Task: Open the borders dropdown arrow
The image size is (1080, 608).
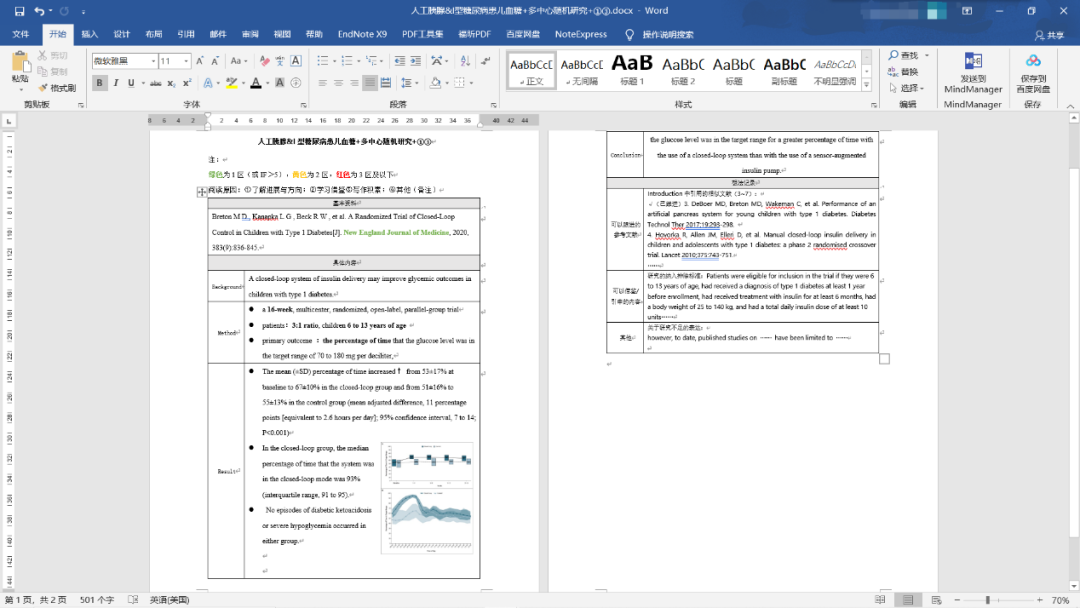Action: 472,83
